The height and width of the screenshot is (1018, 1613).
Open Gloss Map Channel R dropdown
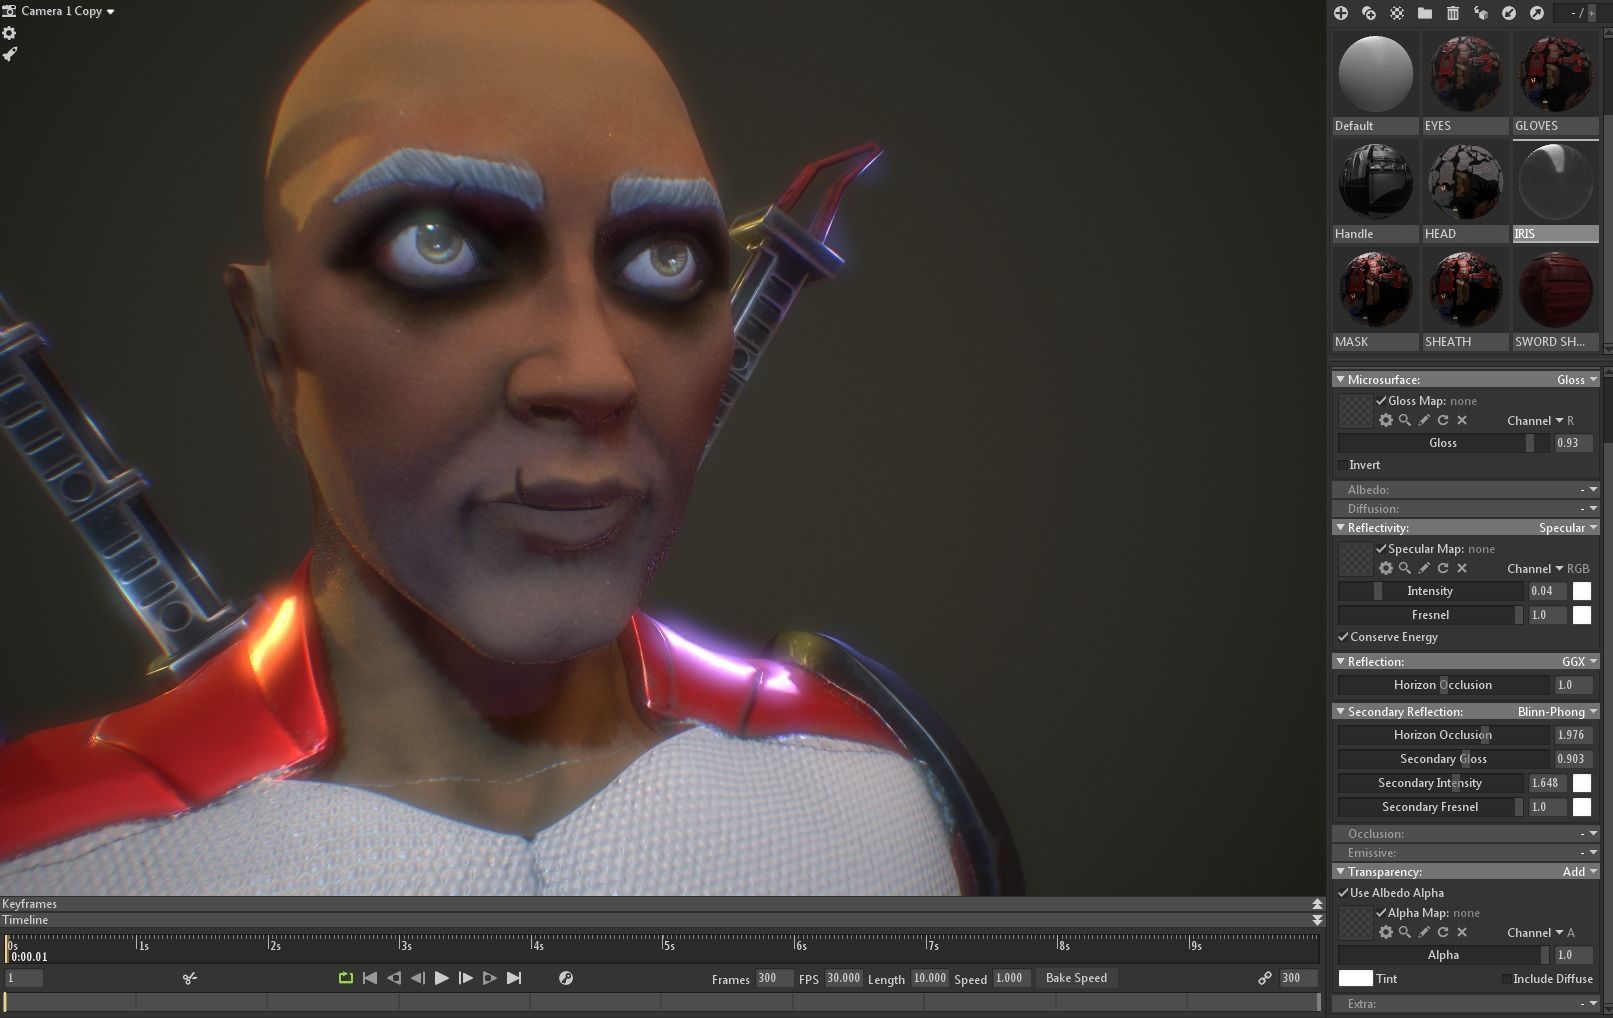click(x=1541, y=420)
